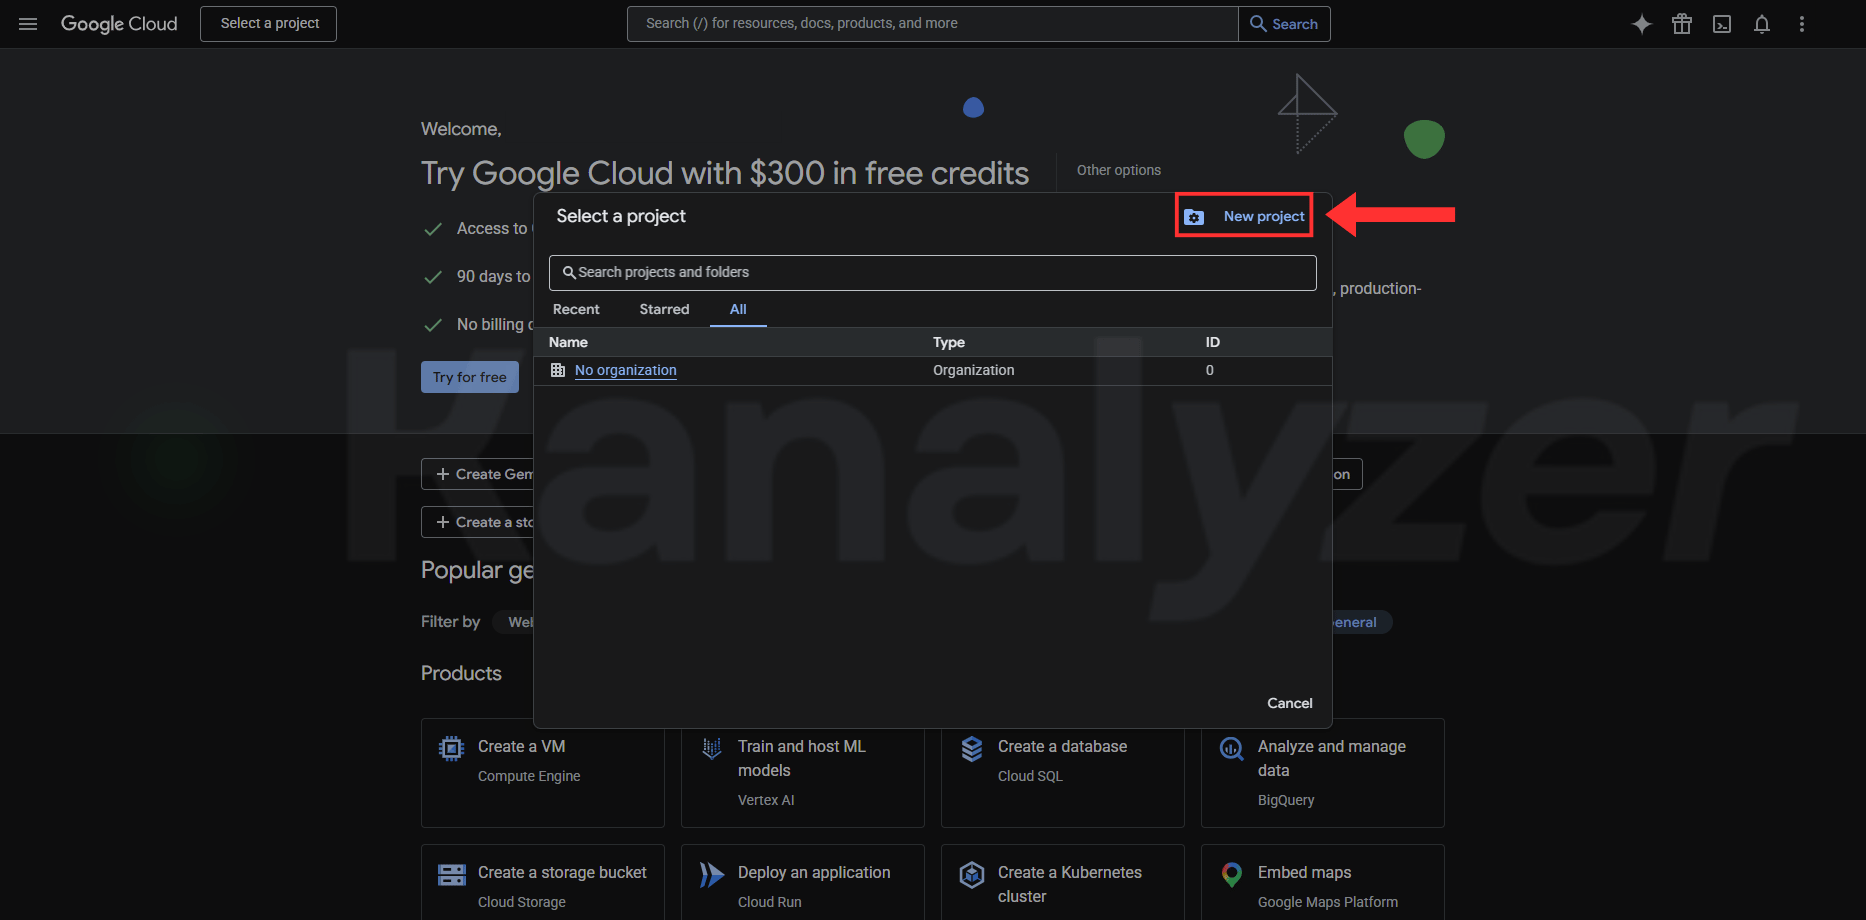Open the No organization link

pyautogui.click(x=626, y=370)
